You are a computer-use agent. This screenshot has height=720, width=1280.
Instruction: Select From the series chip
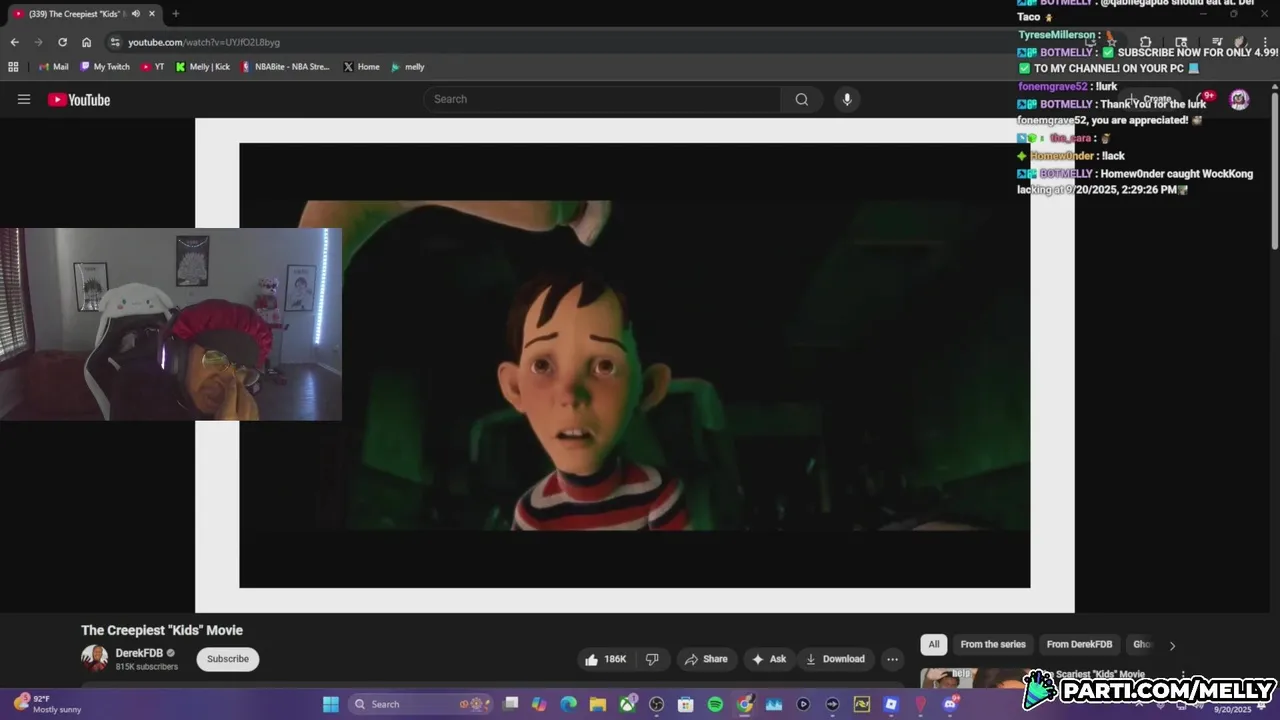tap(993, 645)
